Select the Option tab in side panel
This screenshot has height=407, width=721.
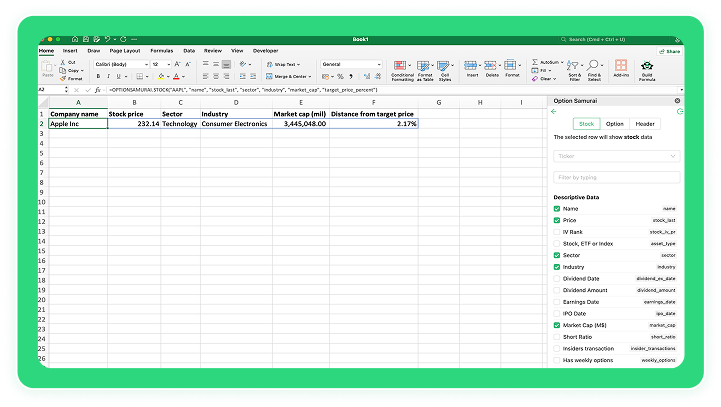pos(615,123)
